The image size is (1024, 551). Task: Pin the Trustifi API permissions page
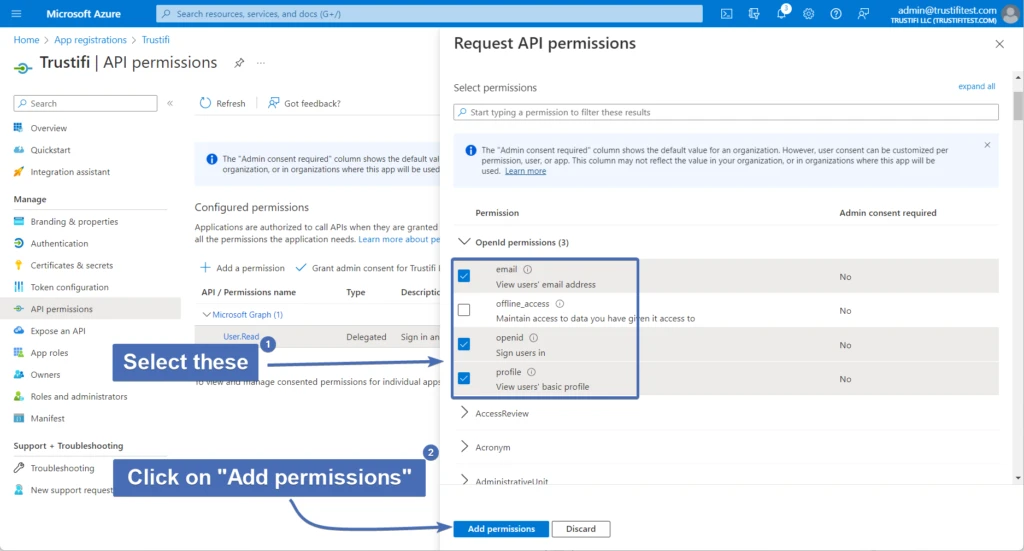239,63
